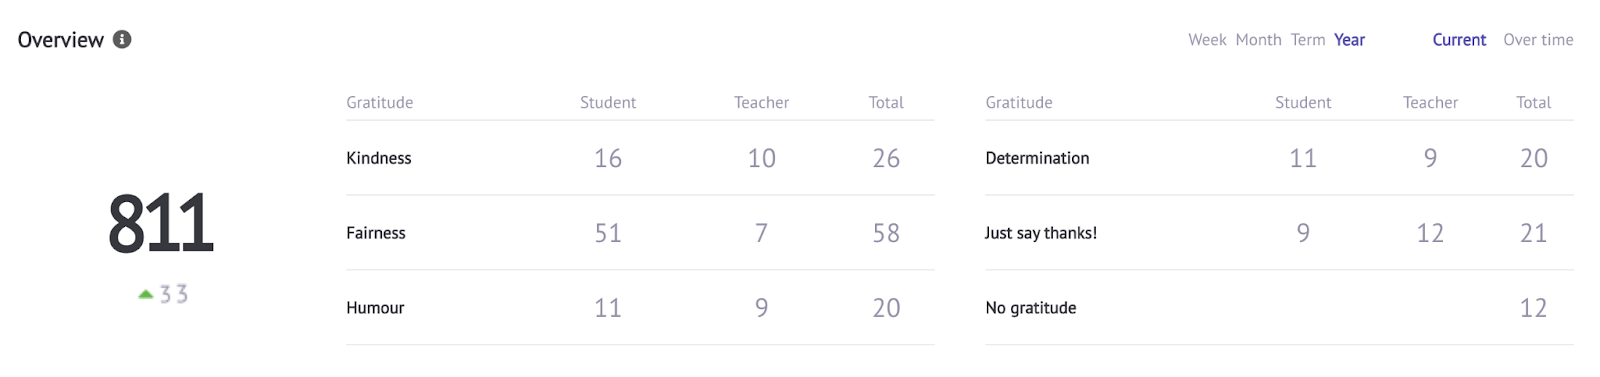The height and width of the screenshot is (377, 1600).
Task: Open the Determination row
Action: (1279, 158)
